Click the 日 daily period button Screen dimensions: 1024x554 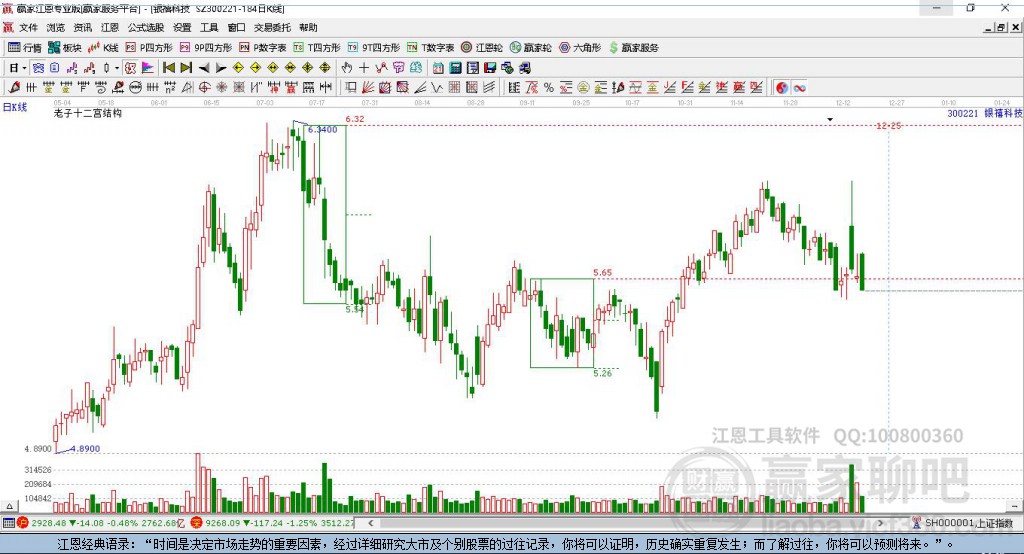click(x=14, y=68)
